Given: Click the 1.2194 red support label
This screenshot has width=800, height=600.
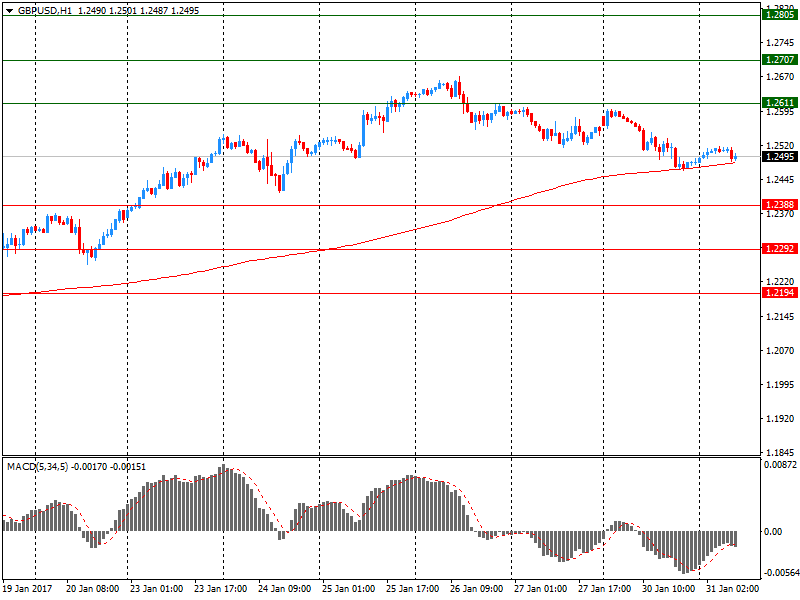Looking at the screenshot, I should click(x=780, y=292).
